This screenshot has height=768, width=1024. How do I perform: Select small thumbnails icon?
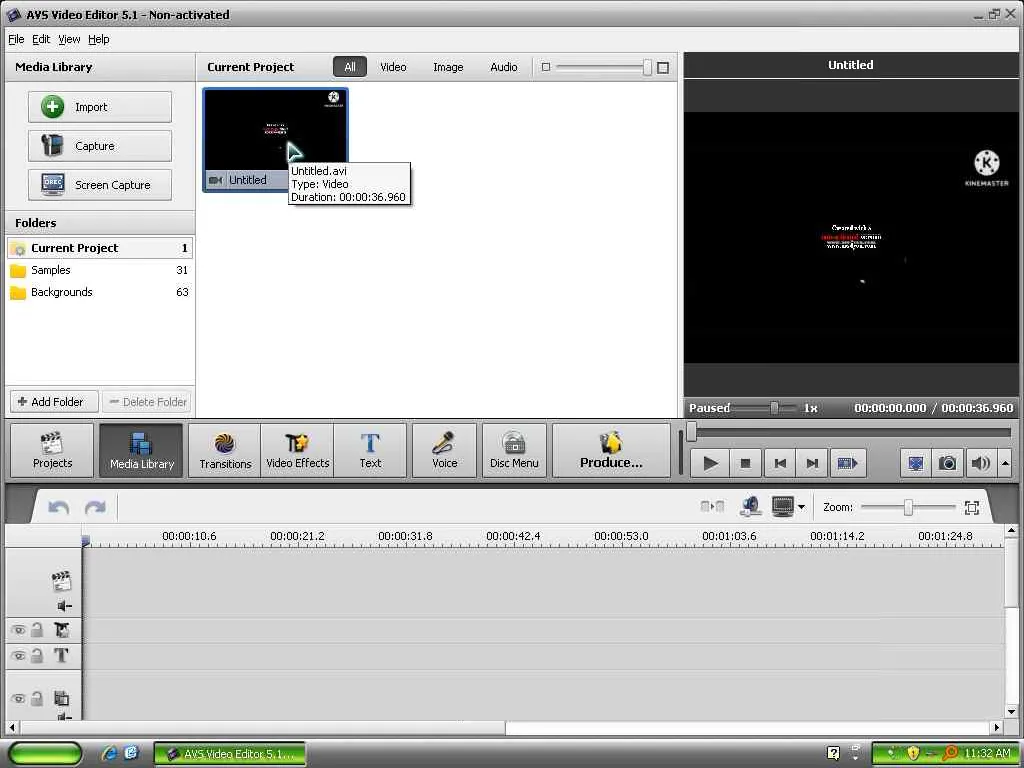coord(546,67)
